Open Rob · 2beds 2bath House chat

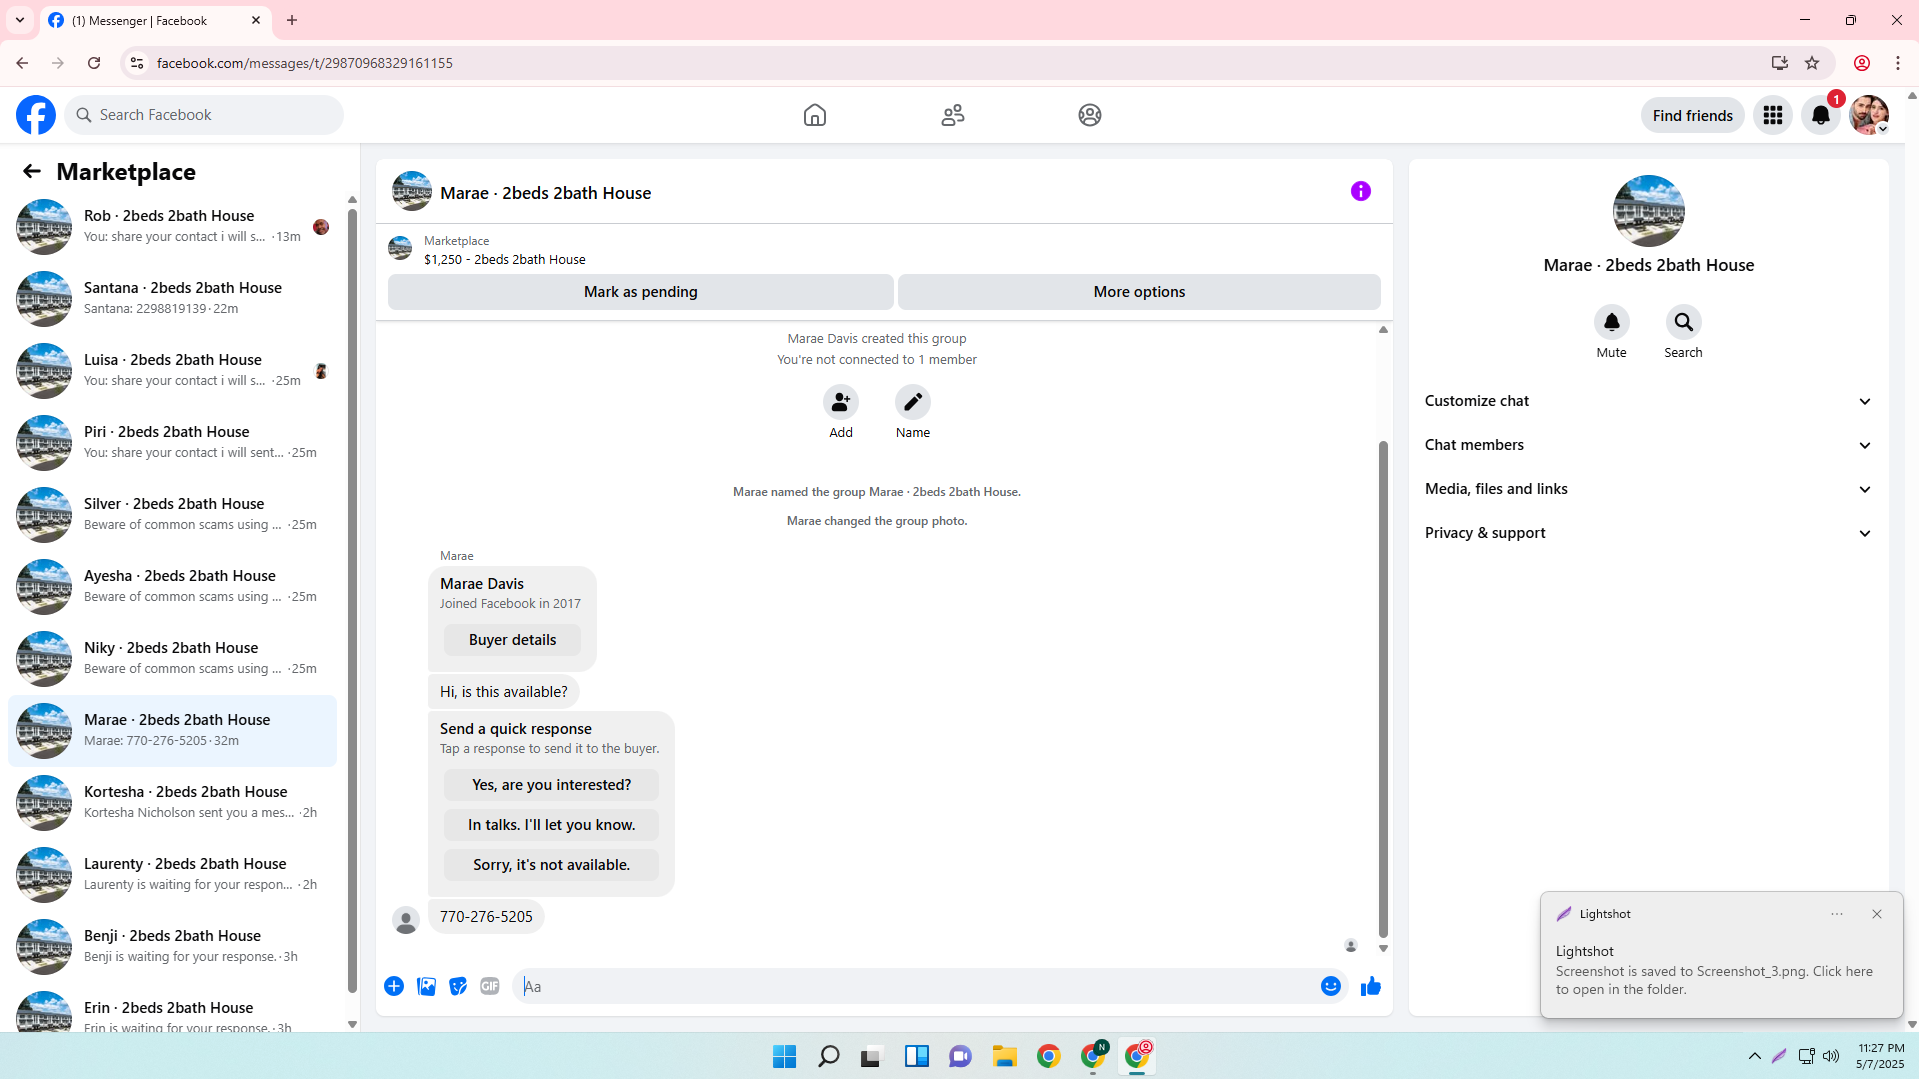pyautogui.click(x=172, y=227)
